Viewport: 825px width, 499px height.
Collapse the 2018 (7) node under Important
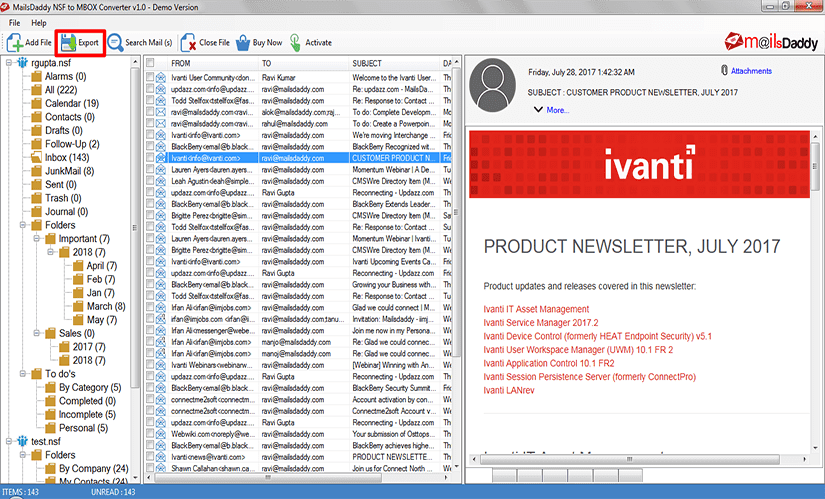pyautogui.click(x=51, y=252)
